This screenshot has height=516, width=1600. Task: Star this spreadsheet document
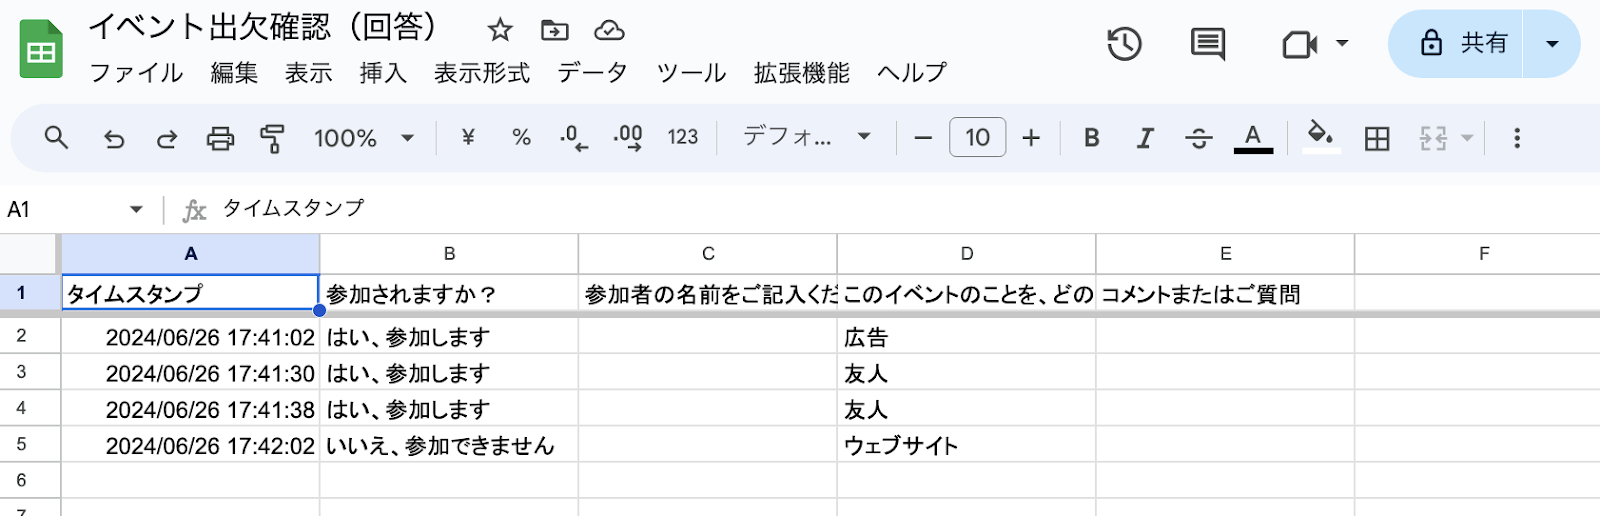500,30
